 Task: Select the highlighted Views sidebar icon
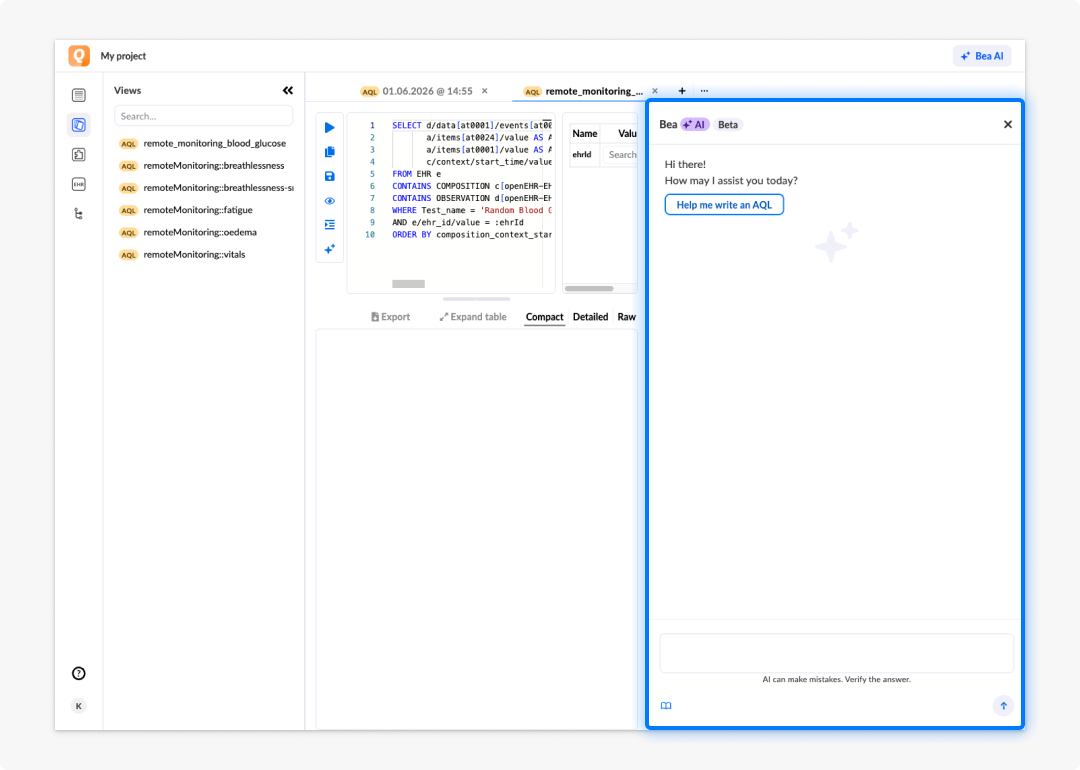tap(79, 125)
